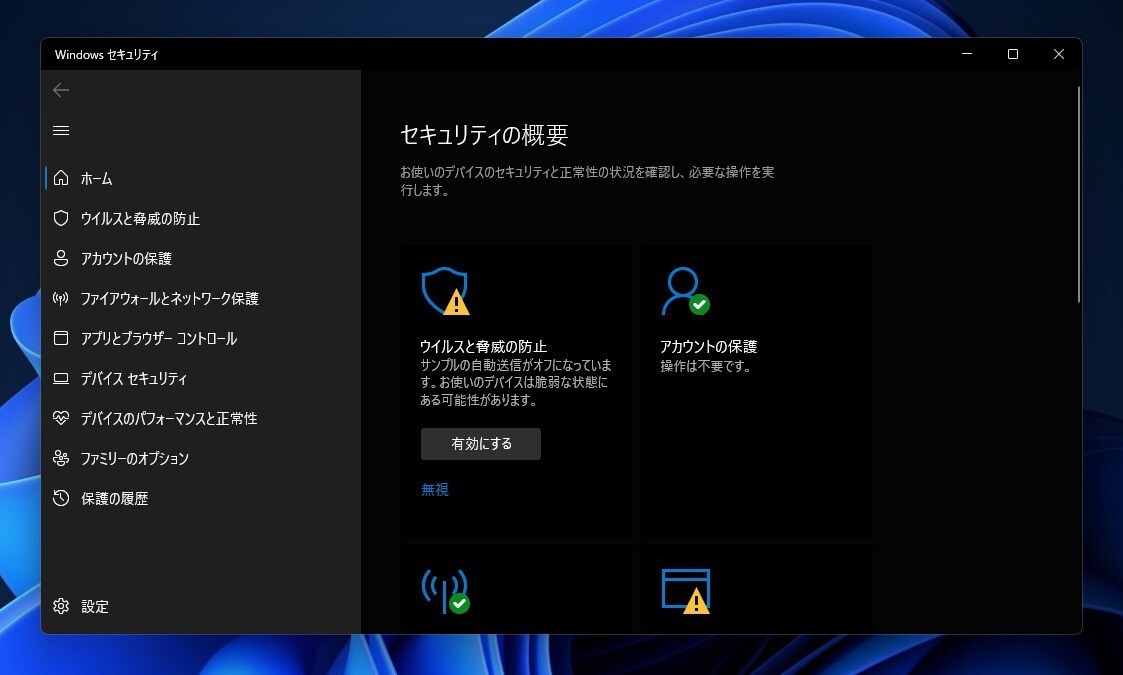Open 設定 at the sidebar bottom
This screenshot has width=1123, height=675.
coord(95,607)
